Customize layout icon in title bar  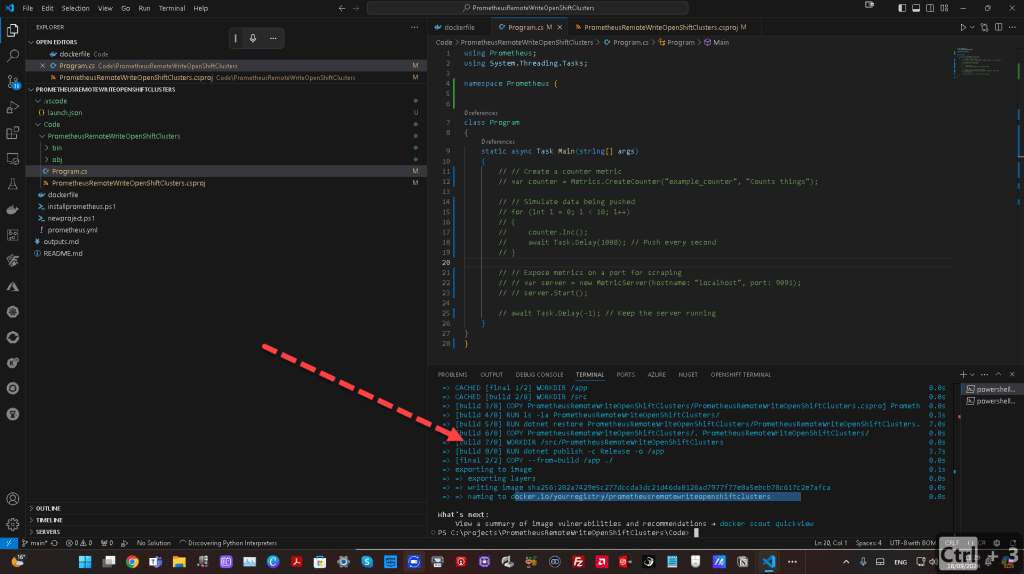coord(944,8)
